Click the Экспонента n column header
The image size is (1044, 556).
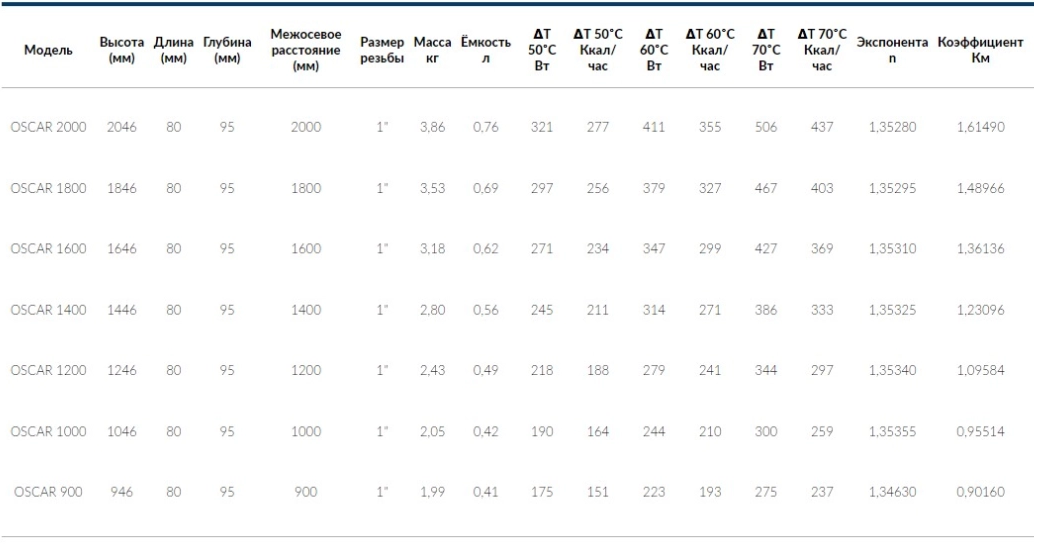tap(892, 50)
